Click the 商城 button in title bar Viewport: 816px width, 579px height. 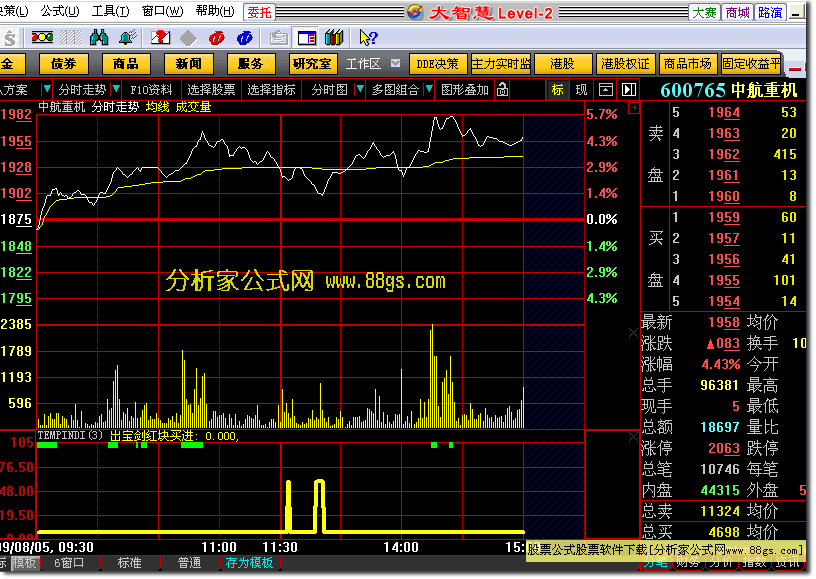point(737,12)
